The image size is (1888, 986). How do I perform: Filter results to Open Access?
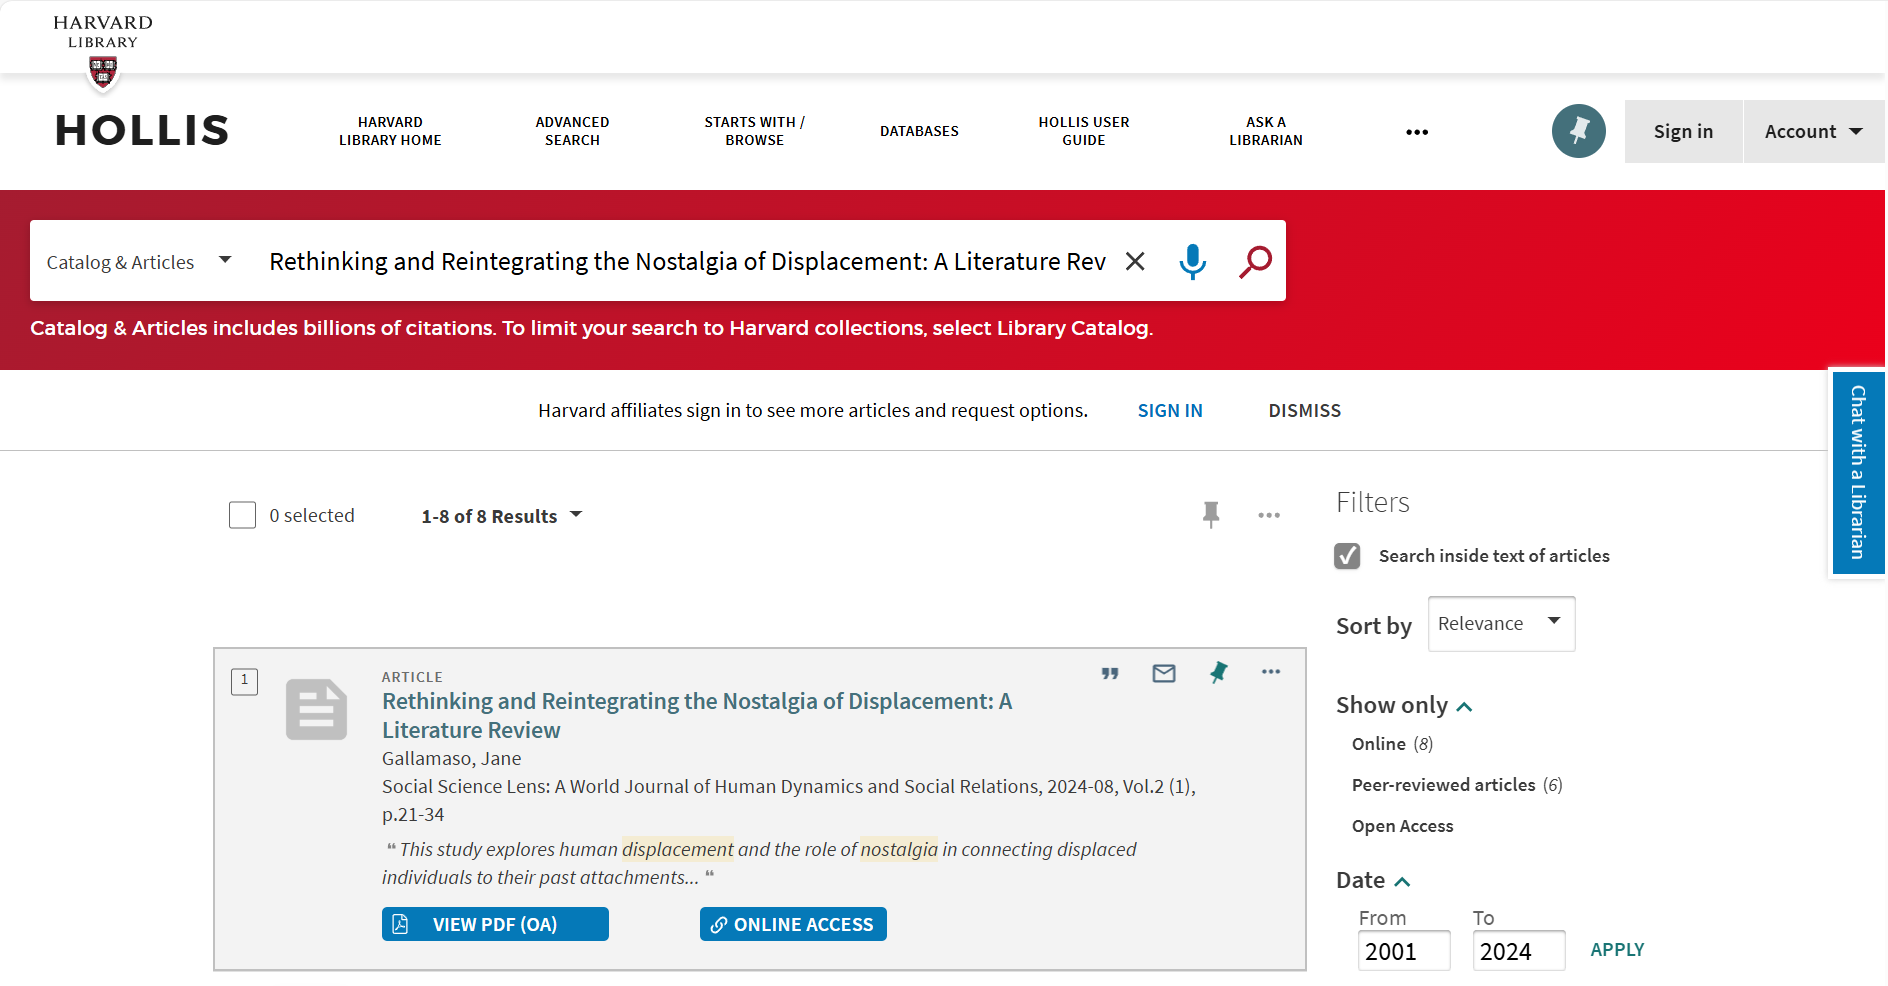click(1402, 826)
